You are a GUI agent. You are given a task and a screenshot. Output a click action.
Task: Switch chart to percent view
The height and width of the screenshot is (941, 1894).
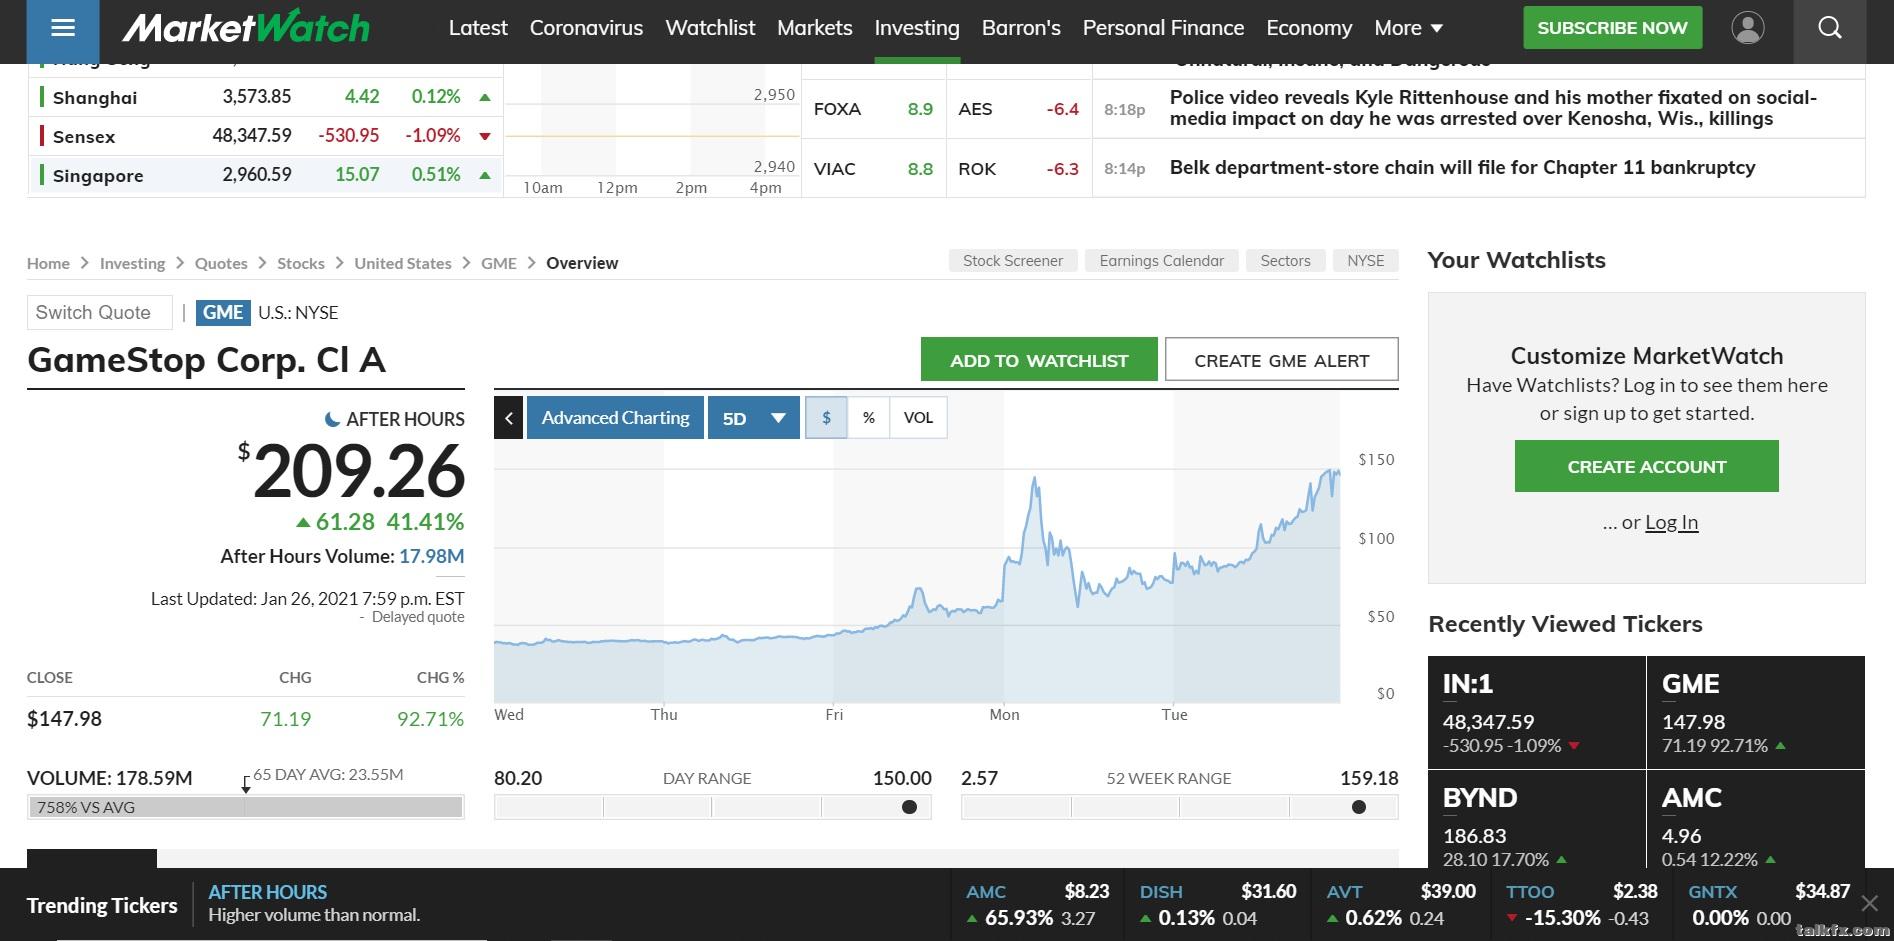click(869, 418)
